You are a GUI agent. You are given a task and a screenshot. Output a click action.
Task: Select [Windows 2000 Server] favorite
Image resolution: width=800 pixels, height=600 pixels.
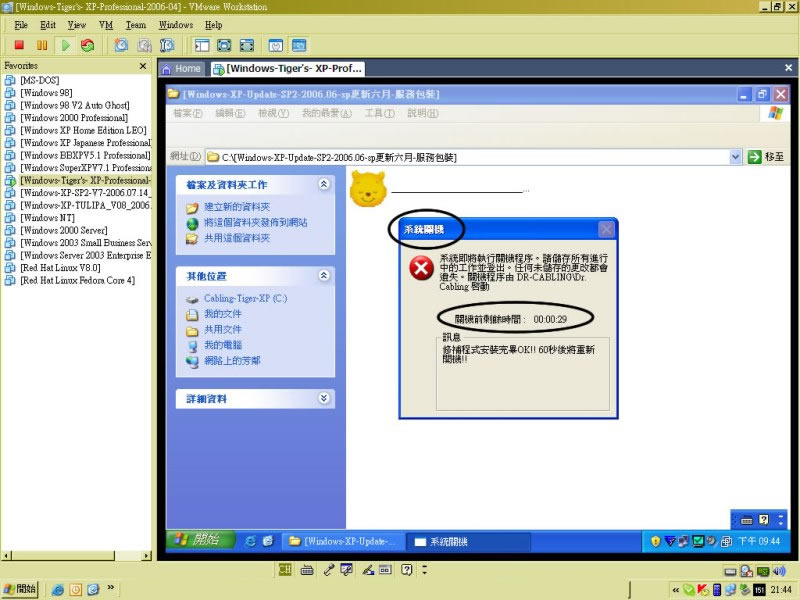[63, 230]
